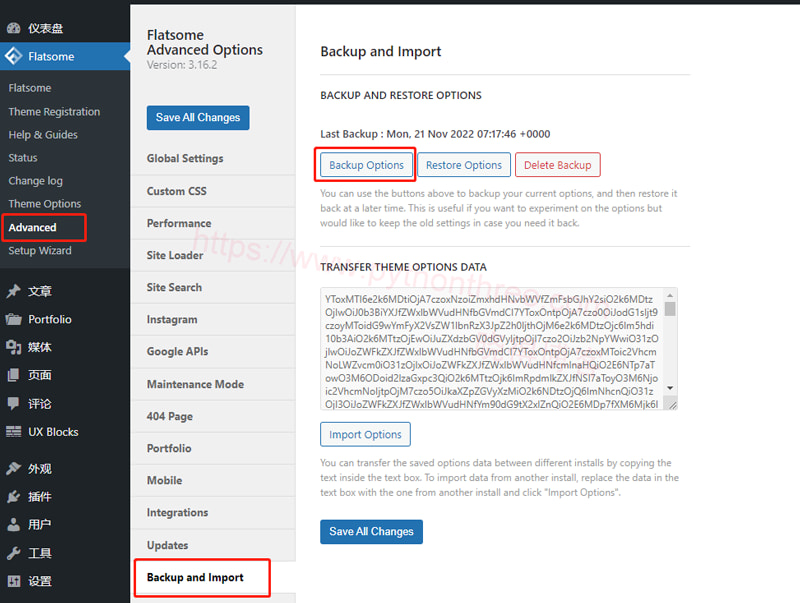Click the Portfolio folder icon
The width and height of the screenshot is (800, 603).
click(14, 319)
